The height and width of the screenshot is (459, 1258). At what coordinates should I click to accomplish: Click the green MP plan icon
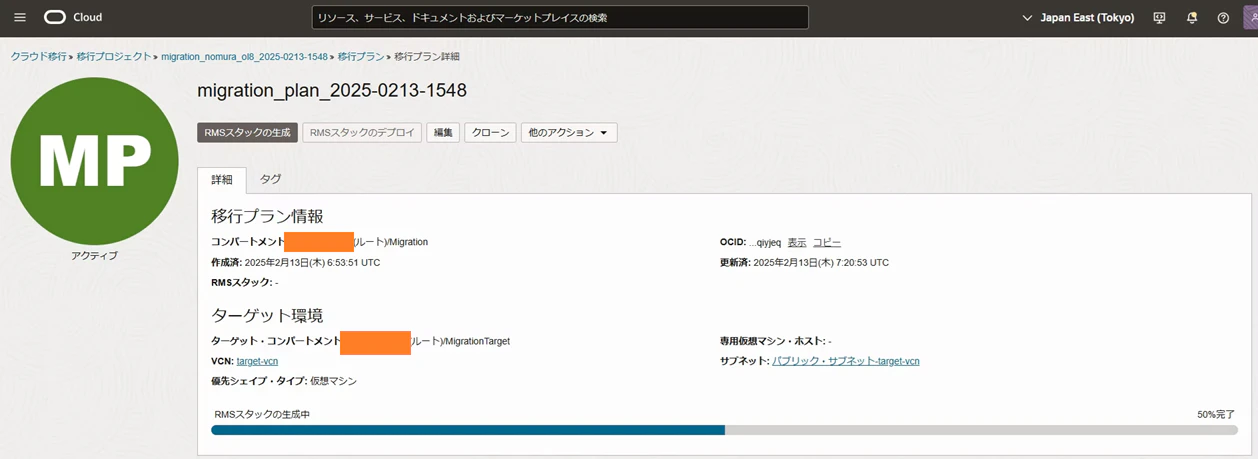coord(95,161)
